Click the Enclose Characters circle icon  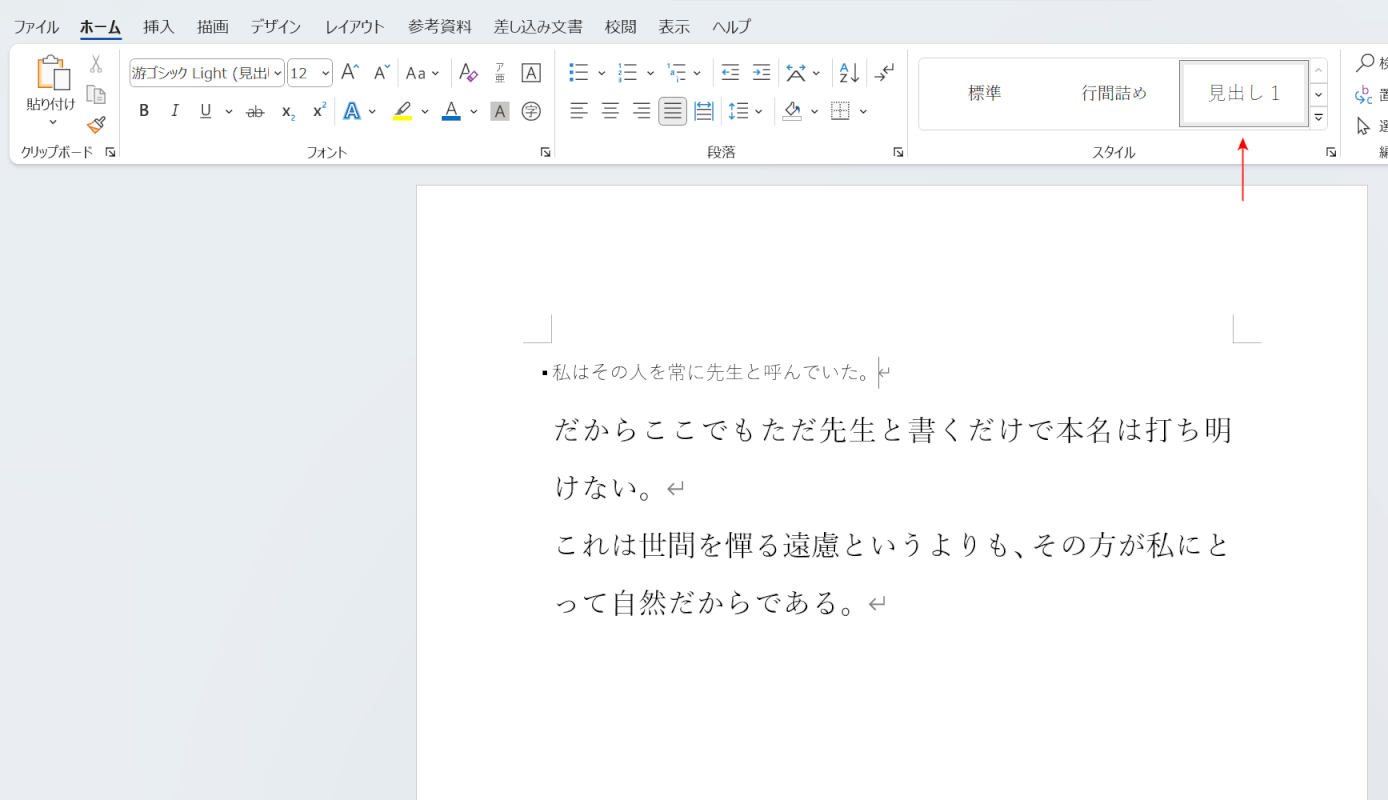531,111
